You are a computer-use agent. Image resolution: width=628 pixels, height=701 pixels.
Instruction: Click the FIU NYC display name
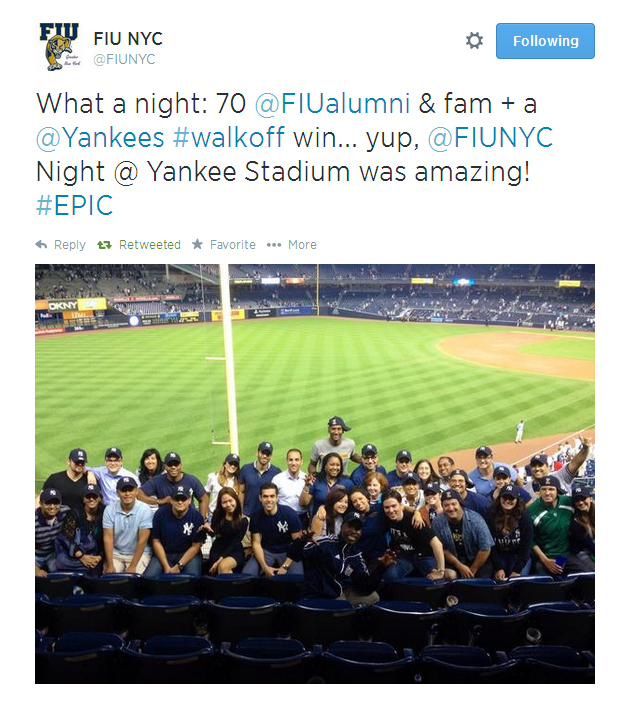tap(128, 39)
